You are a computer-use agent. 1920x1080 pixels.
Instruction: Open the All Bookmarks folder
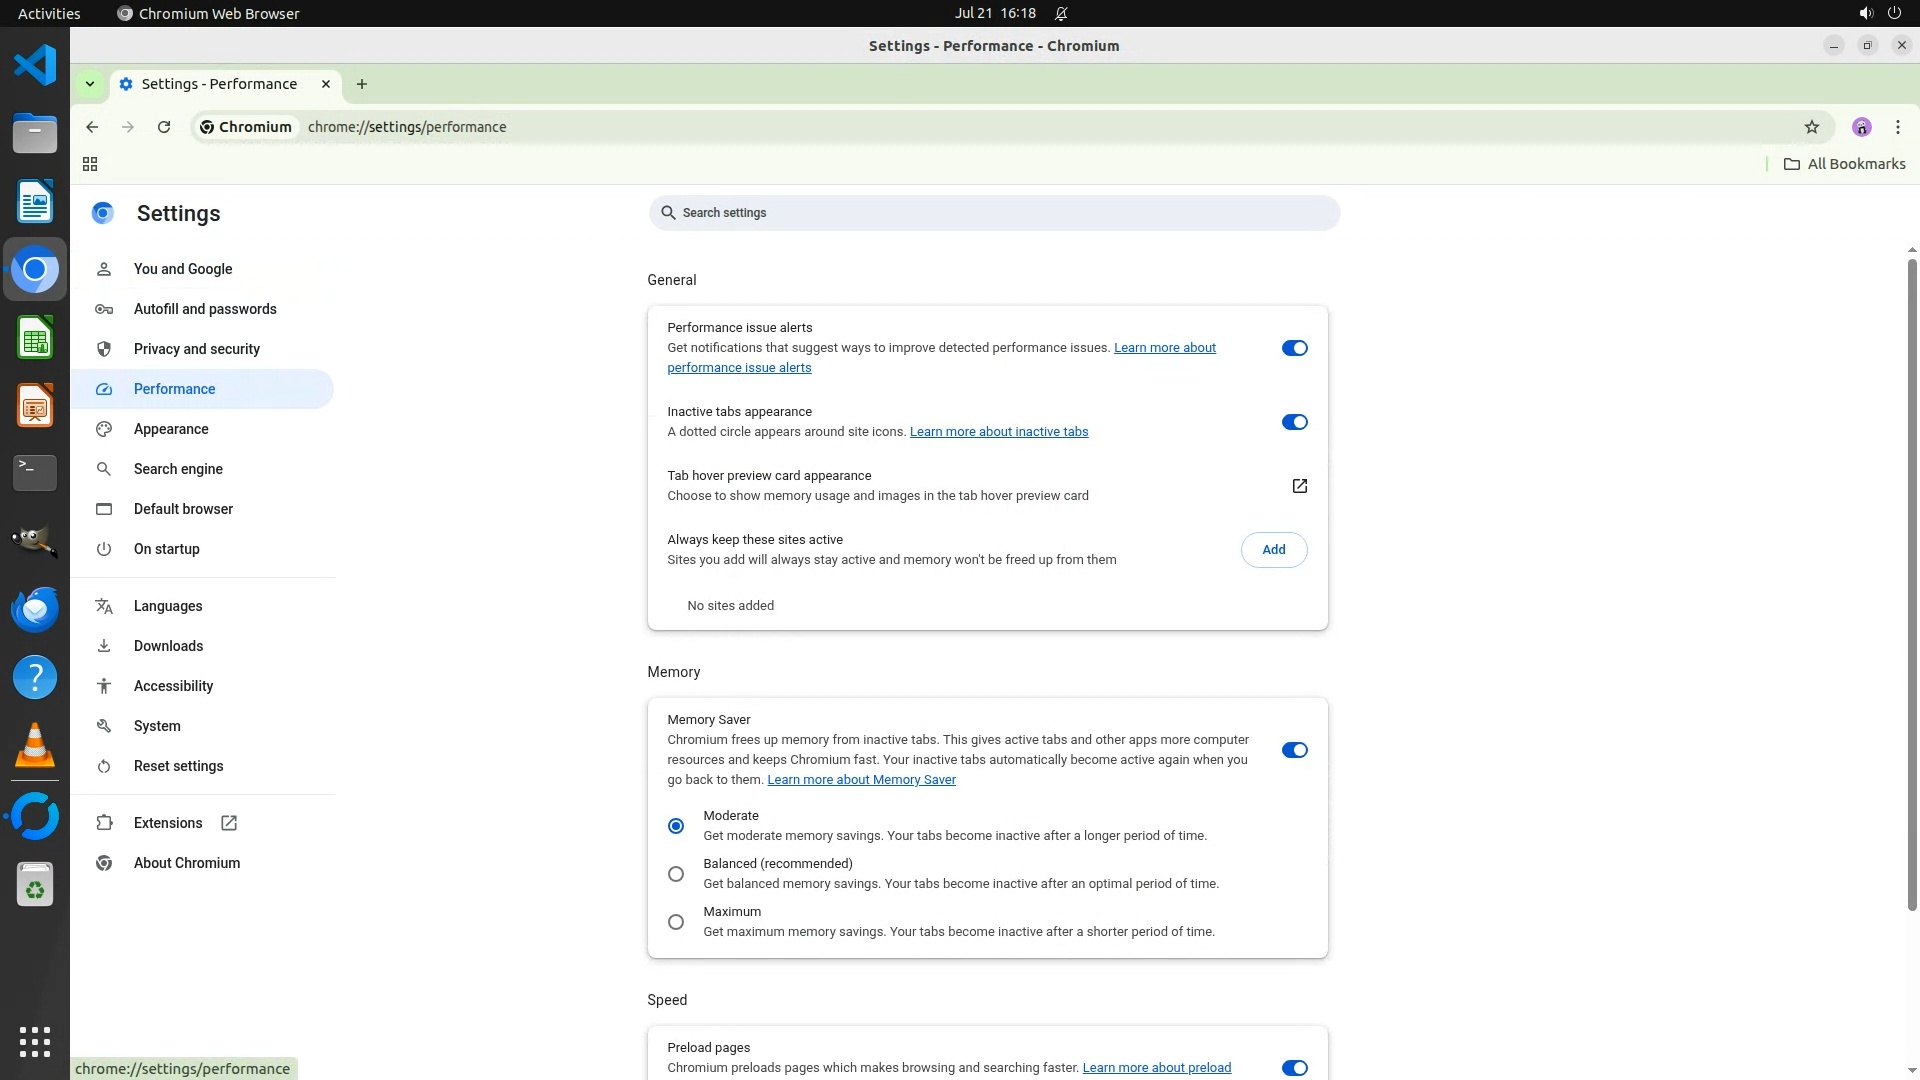coord(1845,164)
